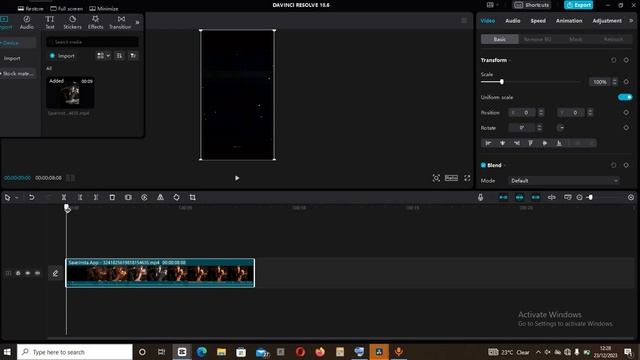This screenshot has height=360, width=640.
Task: Toggle the Blend checkbox
Action: [x=483, y=165]
